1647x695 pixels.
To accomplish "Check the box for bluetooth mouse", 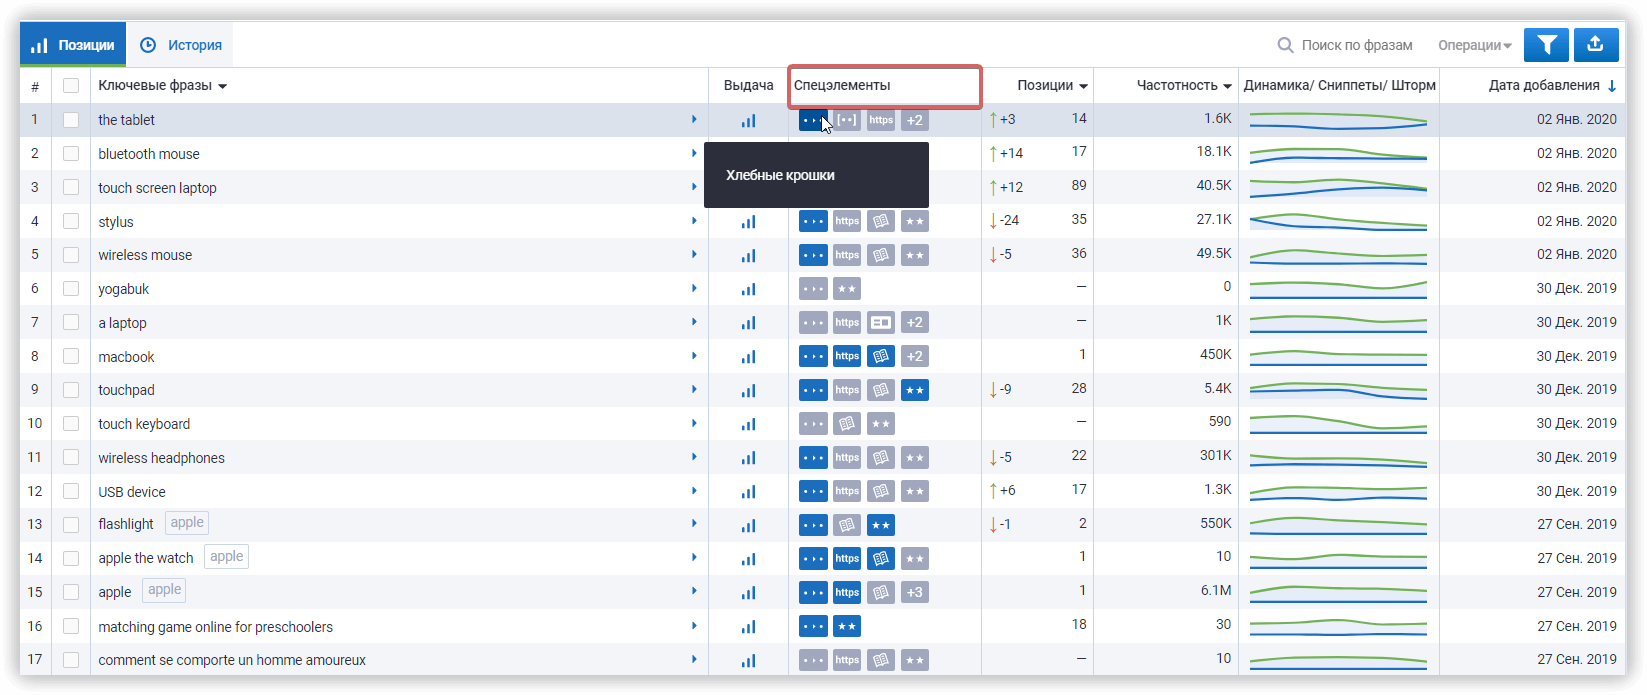I will [71, 154].
